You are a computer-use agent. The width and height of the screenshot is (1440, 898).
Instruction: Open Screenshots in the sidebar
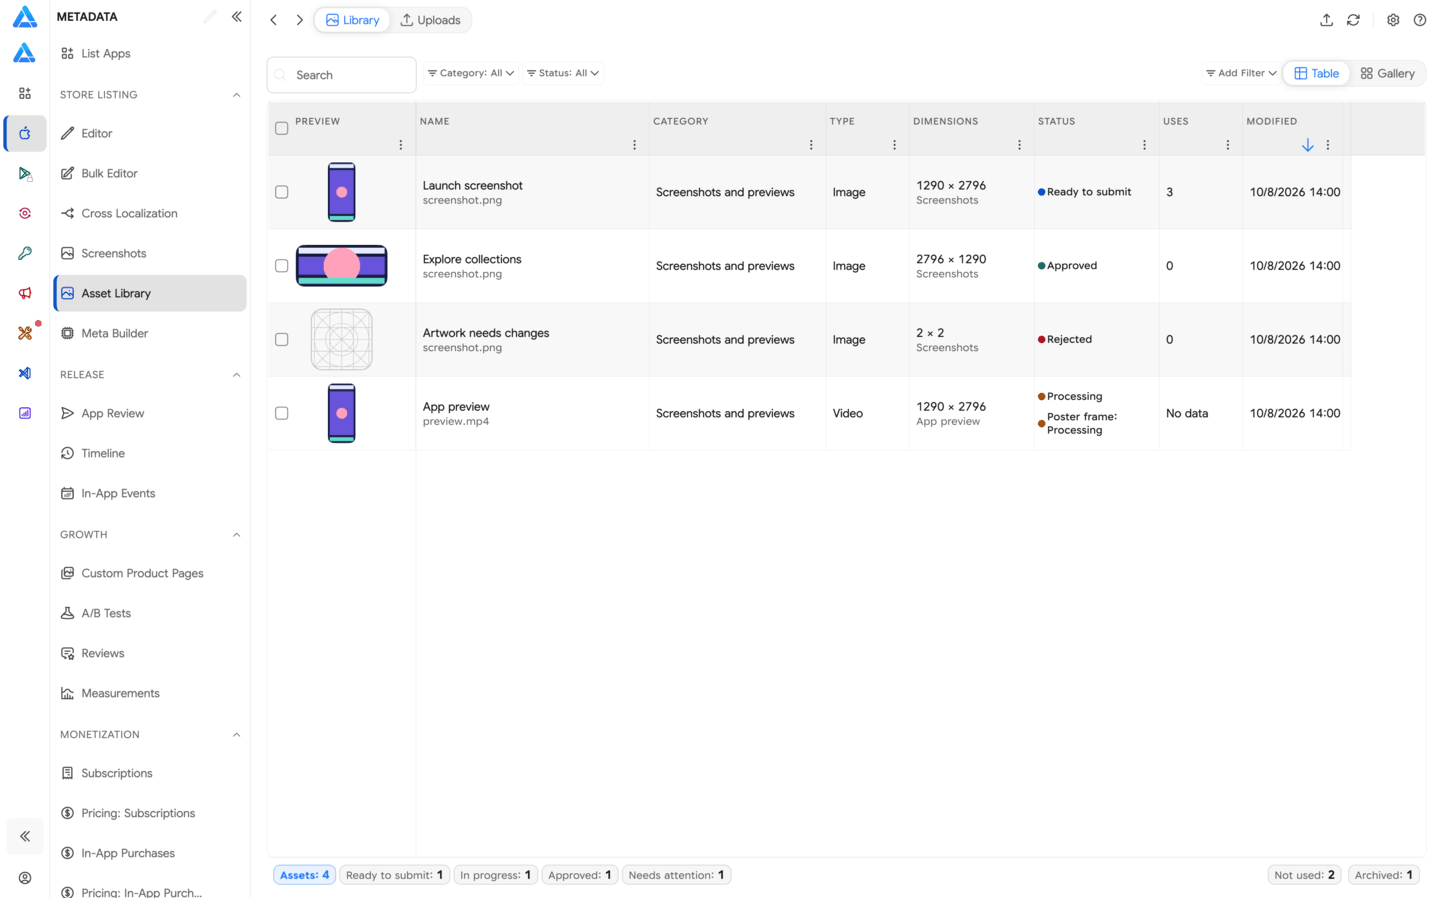150,253
